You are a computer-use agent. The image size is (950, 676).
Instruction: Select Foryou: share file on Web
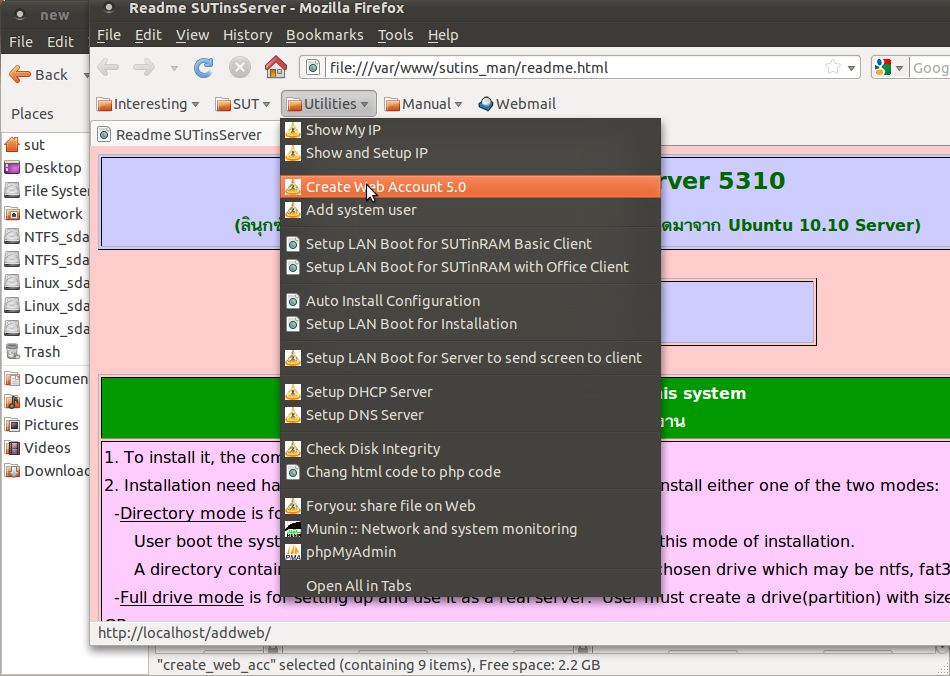(x=471, y=506)
